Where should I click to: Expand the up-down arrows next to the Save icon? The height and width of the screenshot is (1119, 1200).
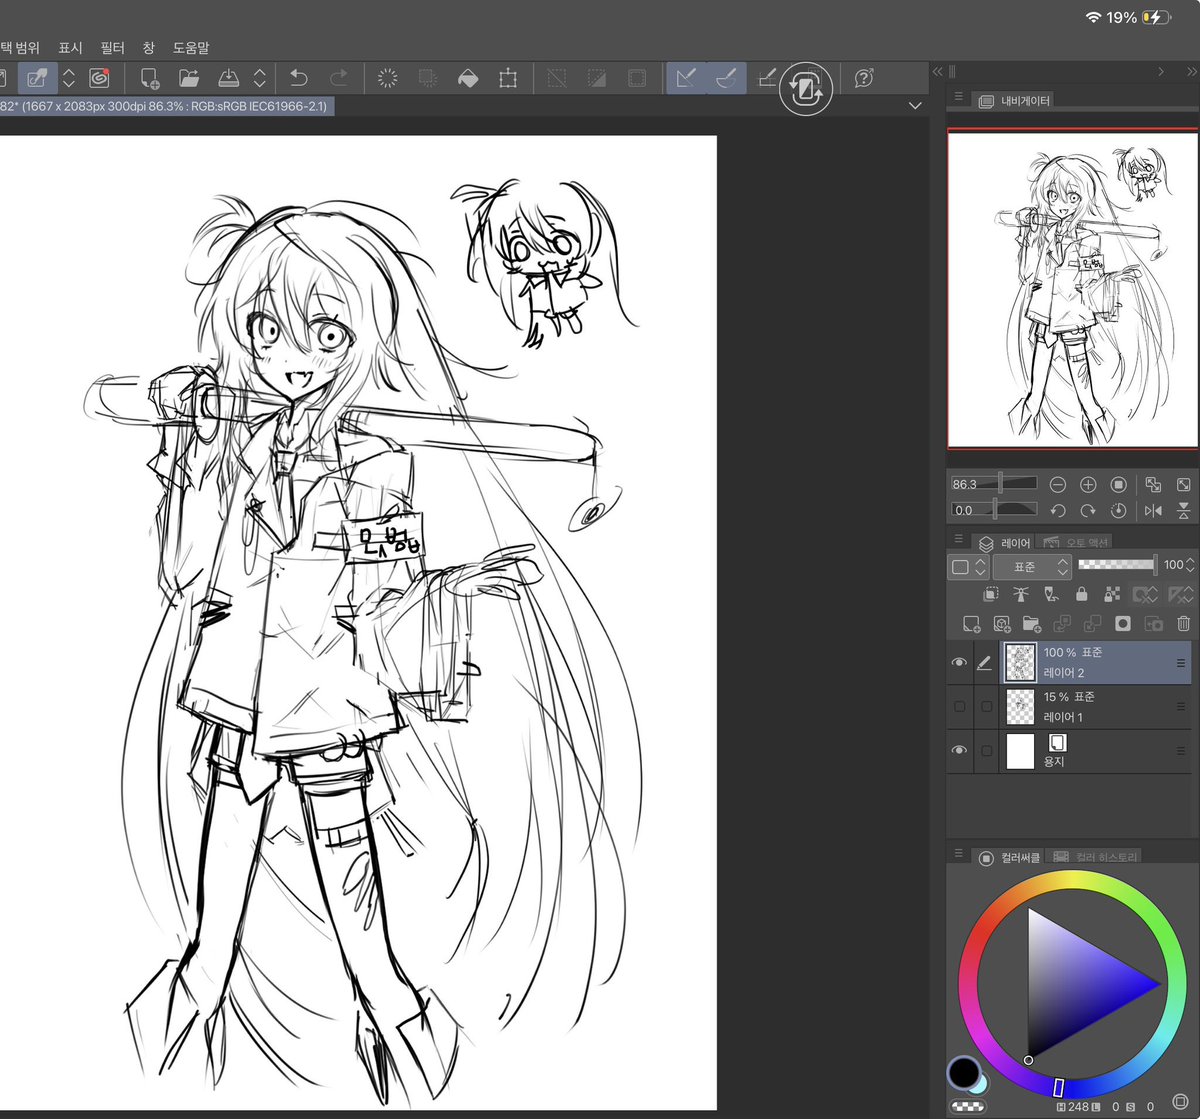[x=260, y=78]
